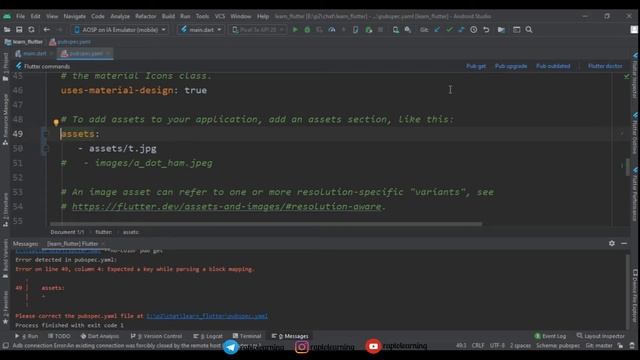640x360 pixels.
Task: Click the Instagram overlay icon
Action: [302, 347]
